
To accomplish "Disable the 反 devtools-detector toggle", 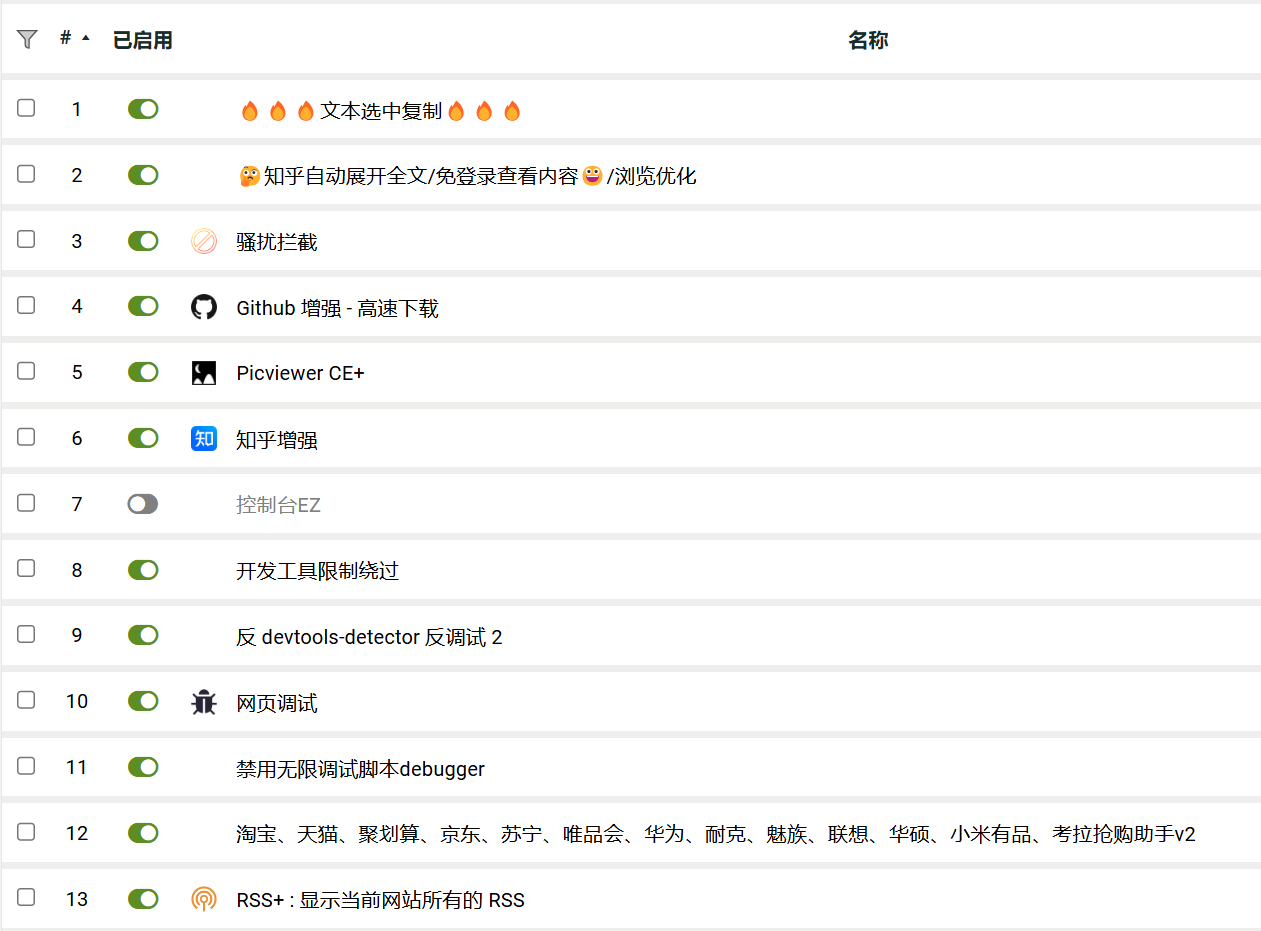I will pyautogui.click(x=143, y=635).
